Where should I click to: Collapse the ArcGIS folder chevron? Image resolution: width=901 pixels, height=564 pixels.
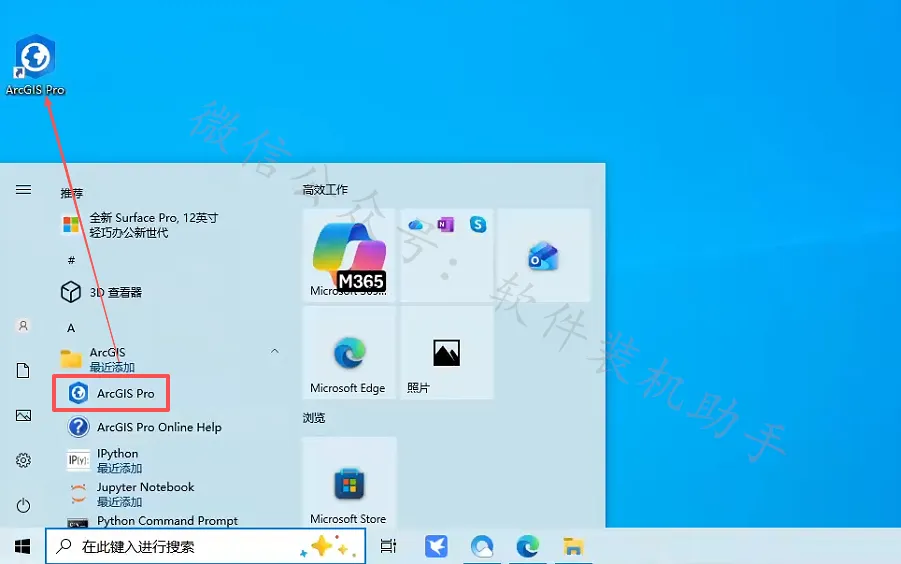click(275, 351)
